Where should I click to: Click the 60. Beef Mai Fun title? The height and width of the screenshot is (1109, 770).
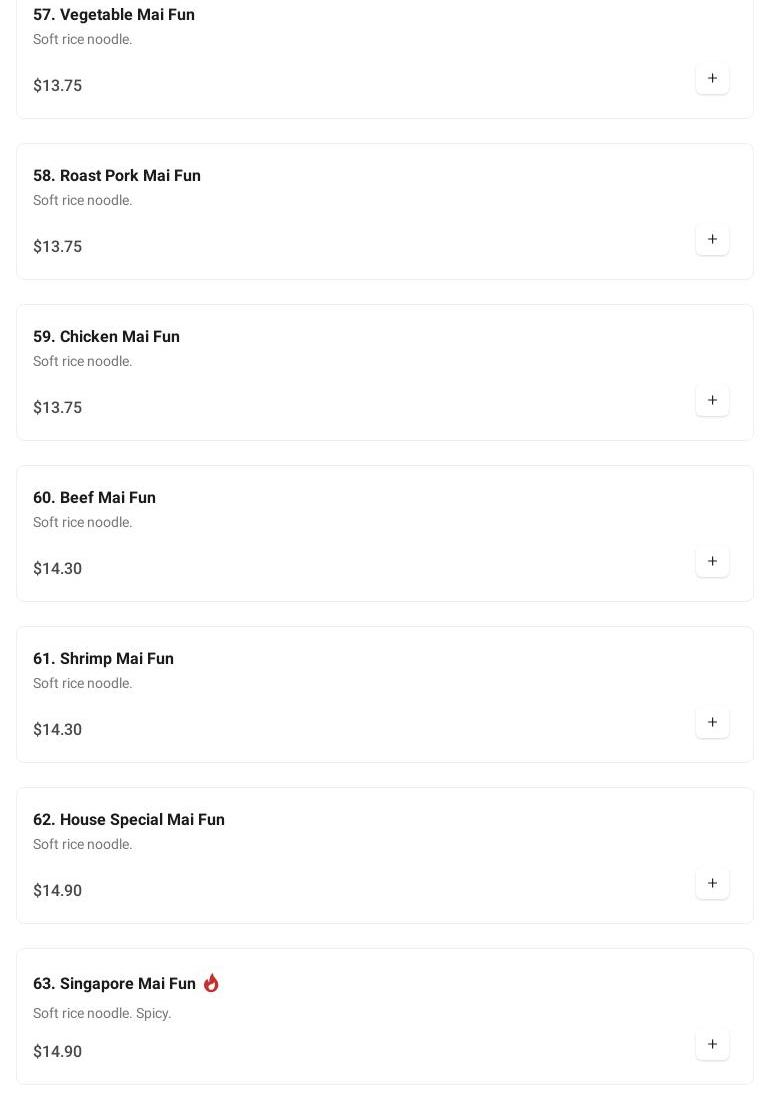(x=94, y=498)
